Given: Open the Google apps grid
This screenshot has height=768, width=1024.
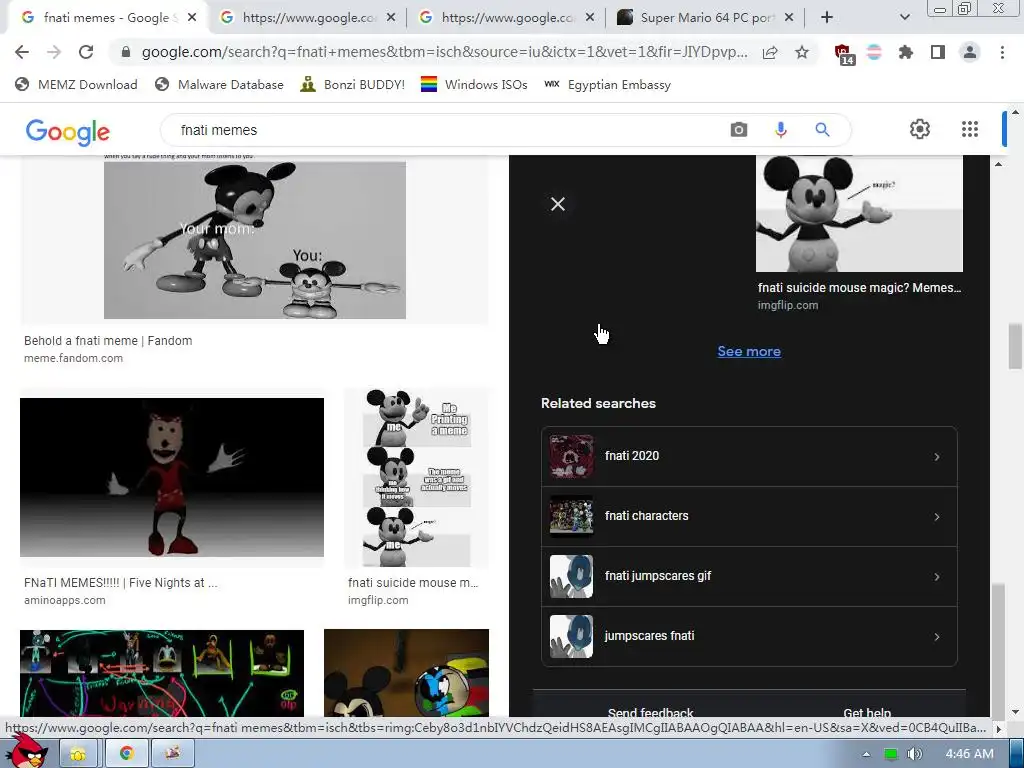Looking at the screenshot, I should click(x=970, y=129).
